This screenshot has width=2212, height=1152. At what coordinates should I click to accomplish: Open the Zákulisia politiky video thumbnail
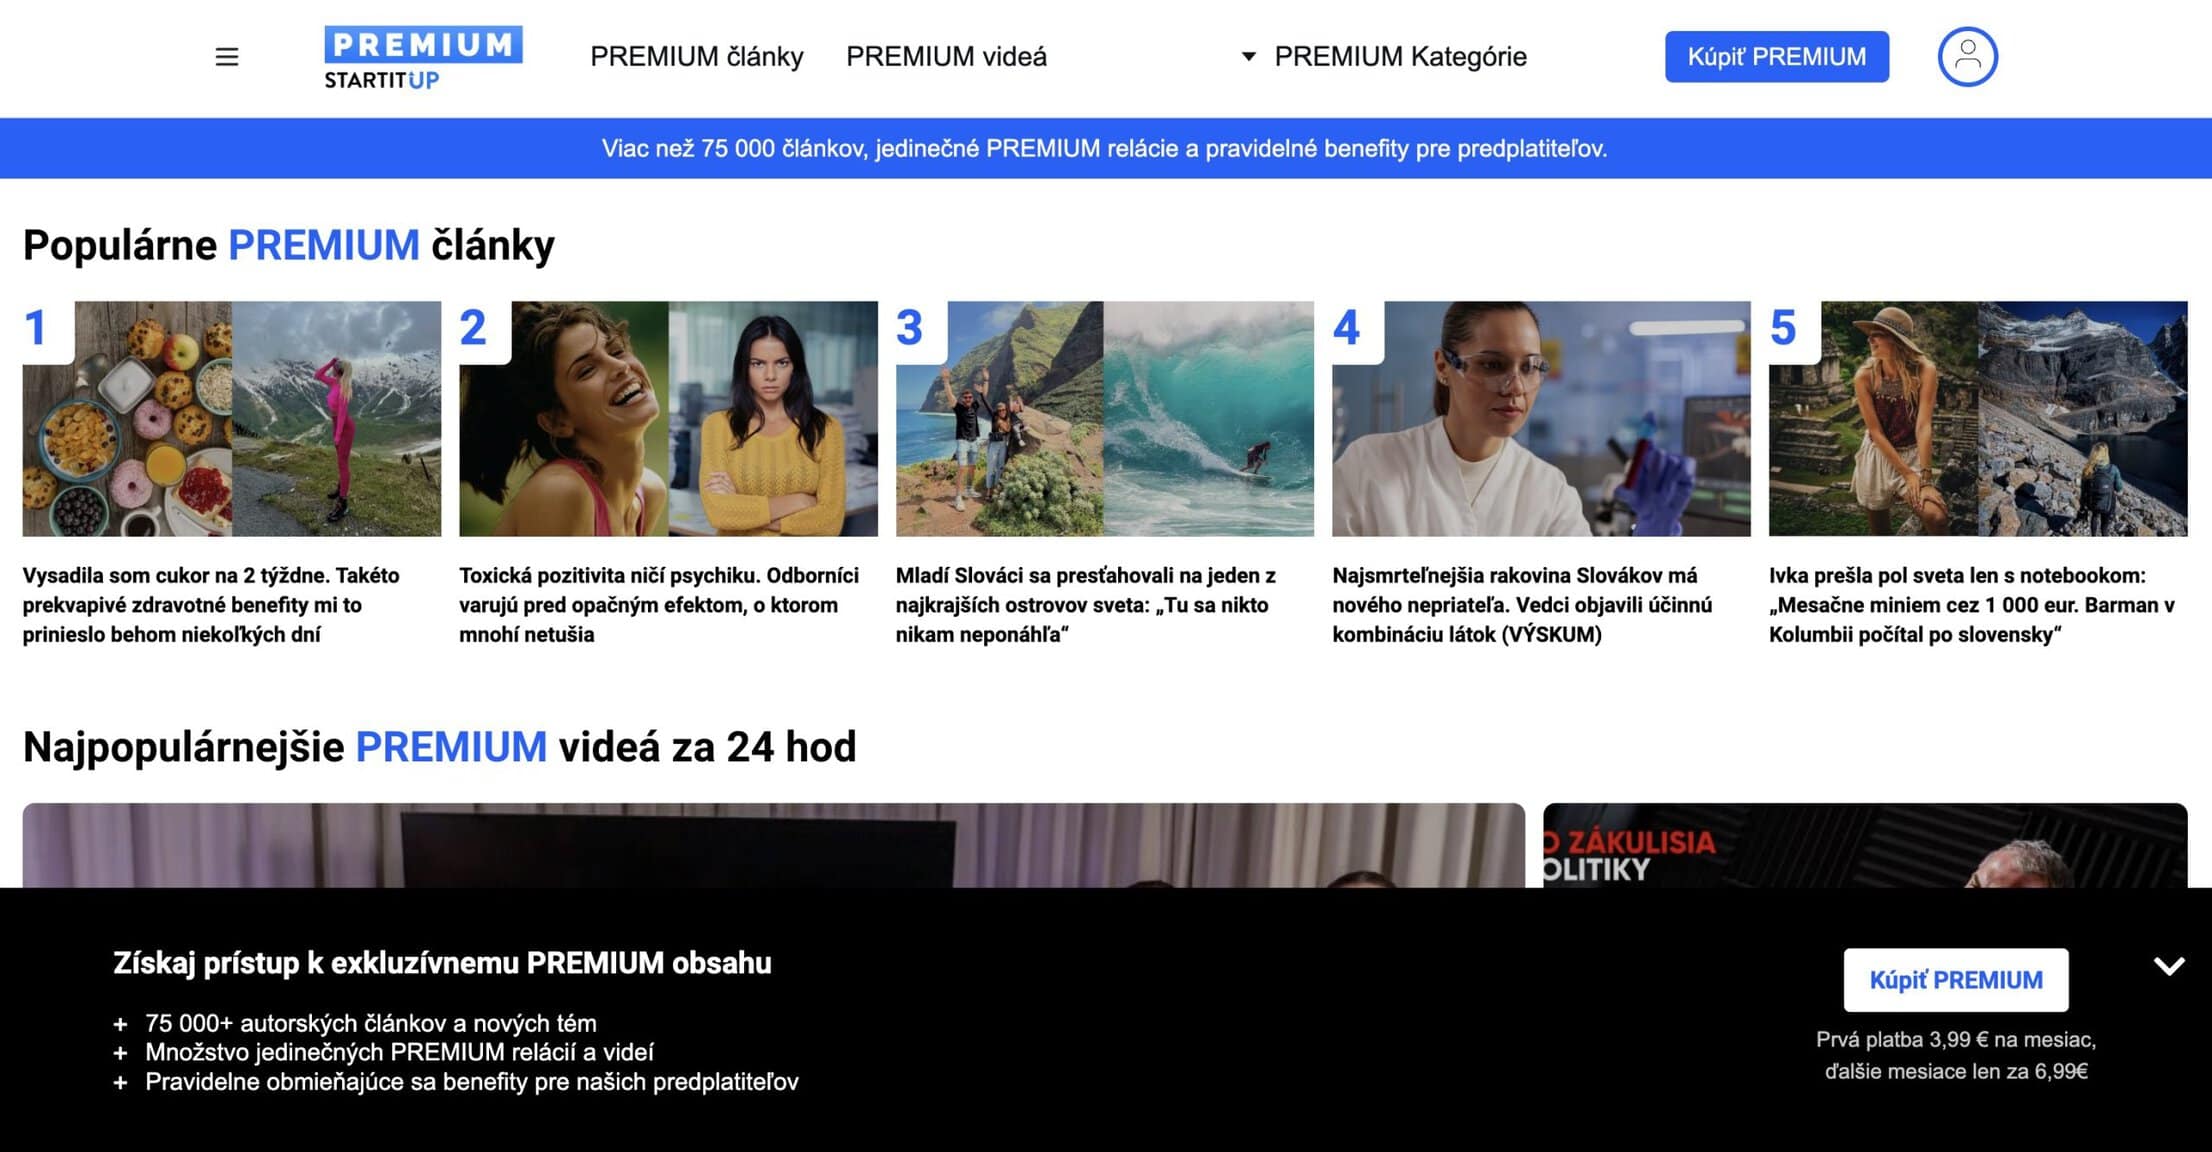pyautogui.click(x=1864, y=845)
